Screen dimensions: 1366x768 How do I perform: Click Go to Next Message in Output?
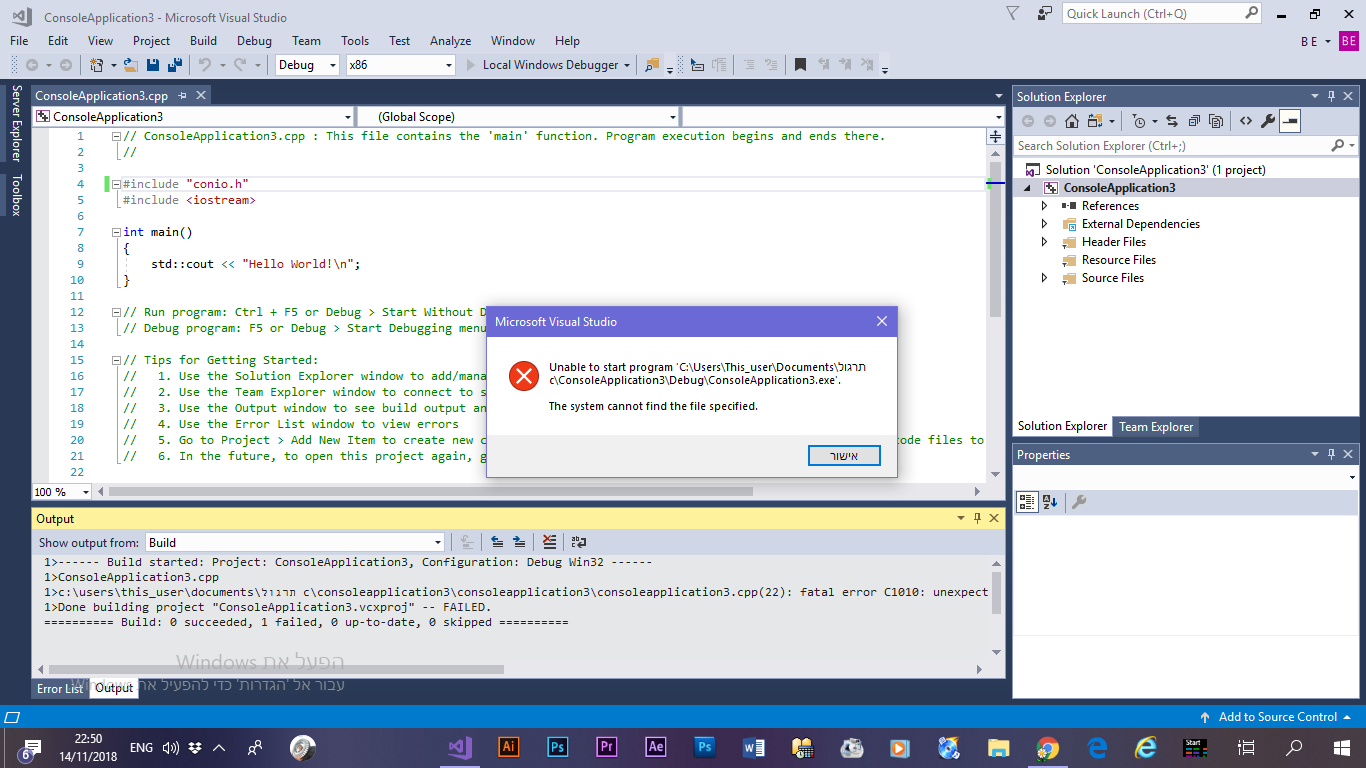click(x=519, y=542)
